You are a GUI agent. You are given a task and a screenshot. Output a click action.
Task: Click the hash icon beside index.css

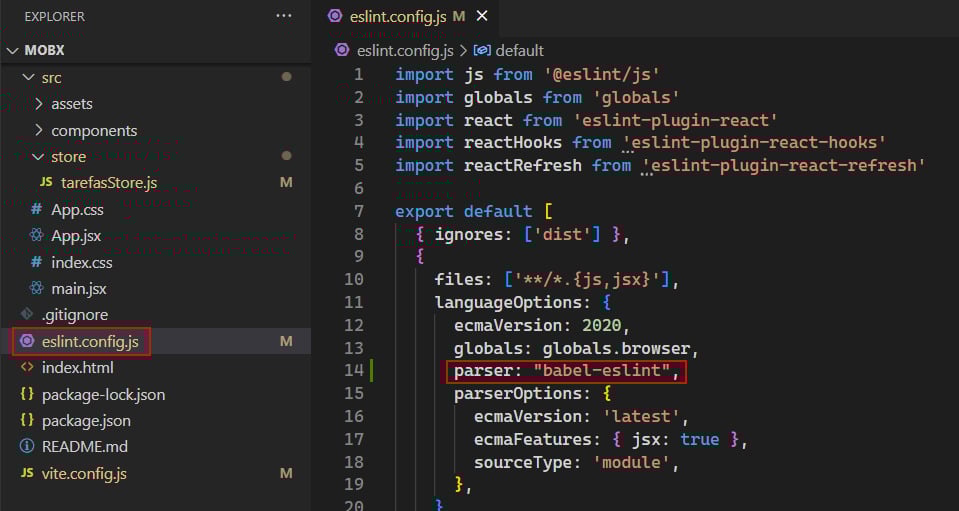(x=37, y=263)
